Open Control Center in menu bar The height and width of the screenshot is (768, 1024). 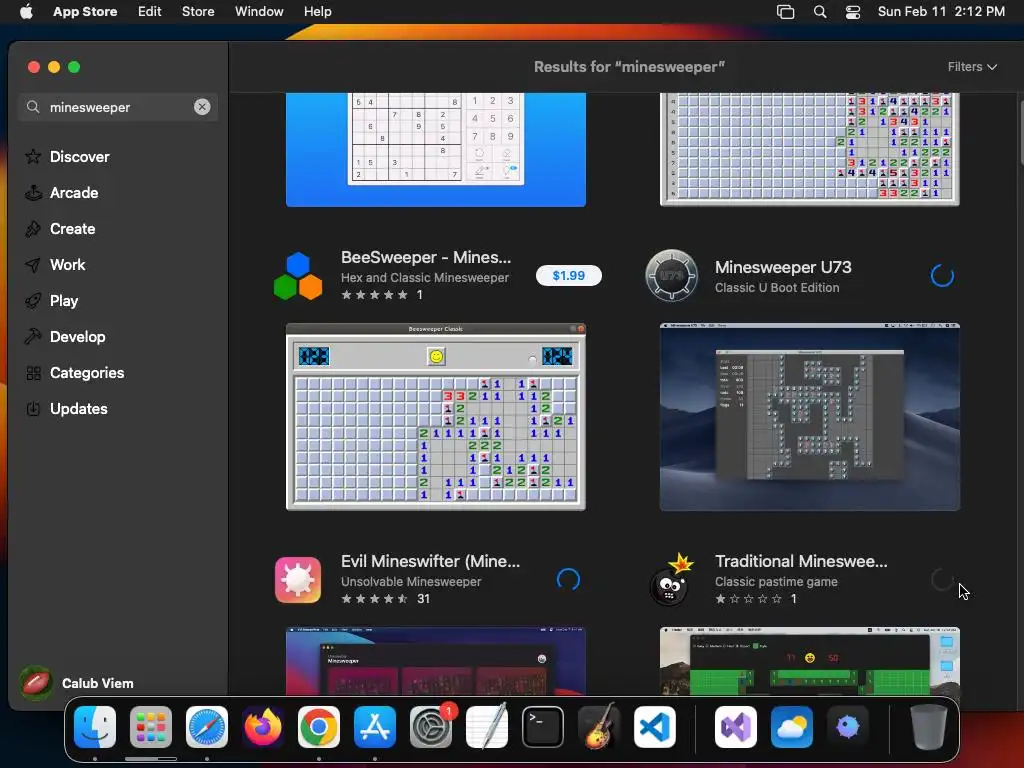(x=853, y=11)
